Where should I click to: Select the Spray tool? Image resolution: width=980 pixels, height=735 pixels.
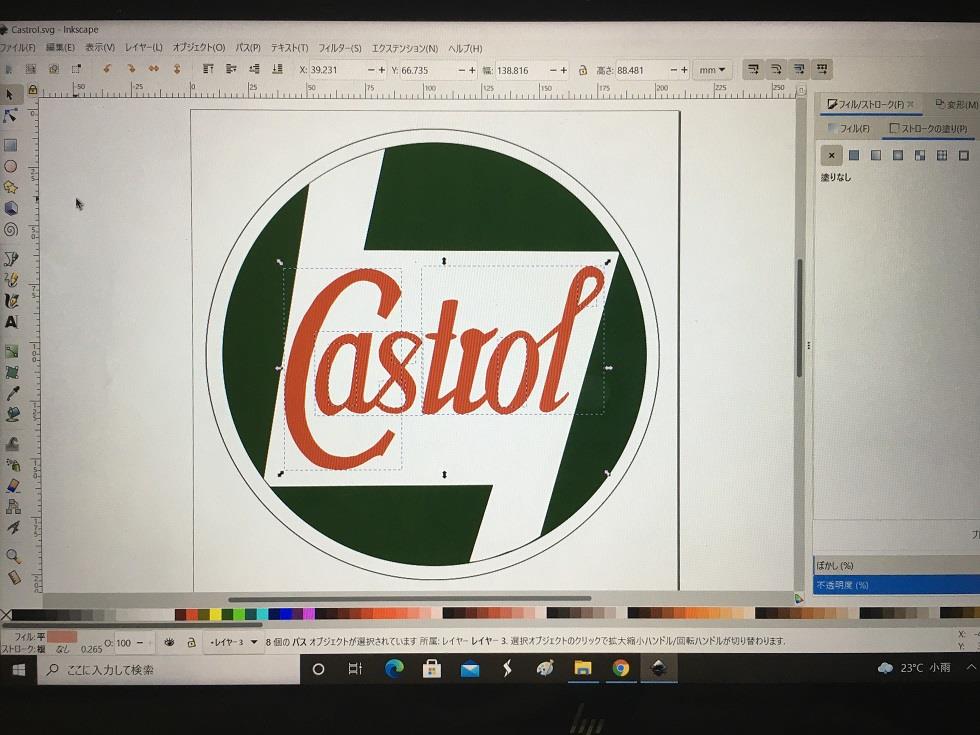pyautogui.click(x=13, y=464)
